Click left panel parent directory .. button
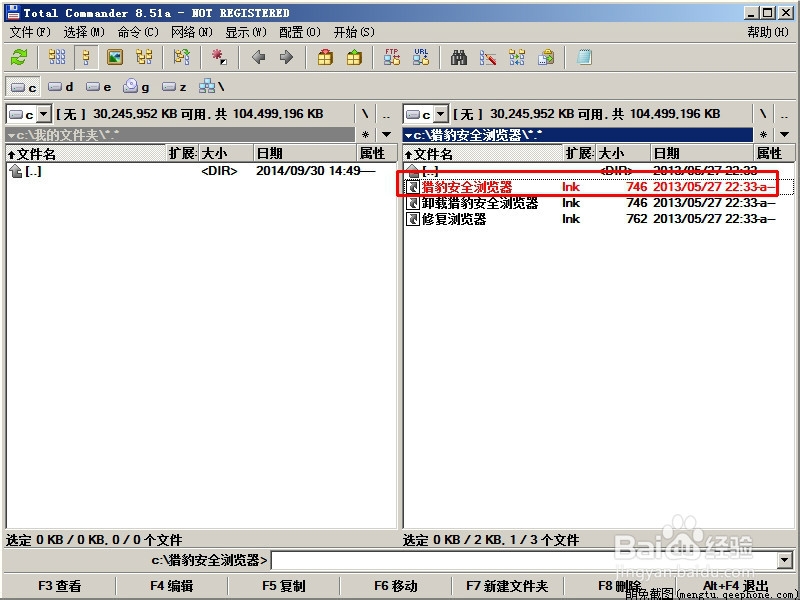Screen dimensions: 800x600 (386, 114)
